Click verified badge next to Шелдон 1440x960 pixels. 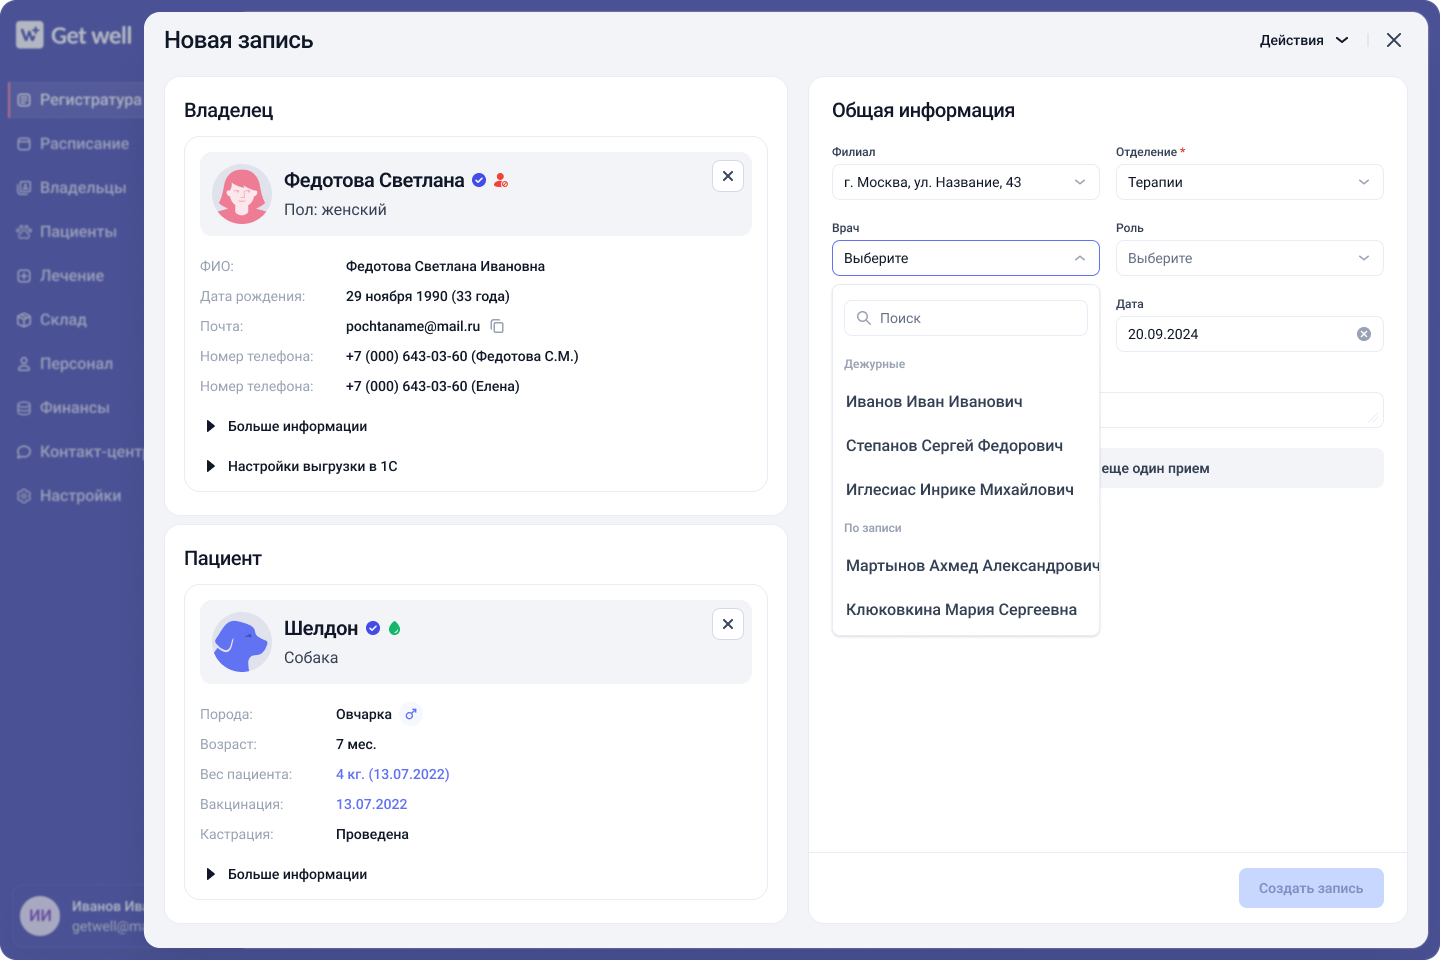(x=373, y=628)
